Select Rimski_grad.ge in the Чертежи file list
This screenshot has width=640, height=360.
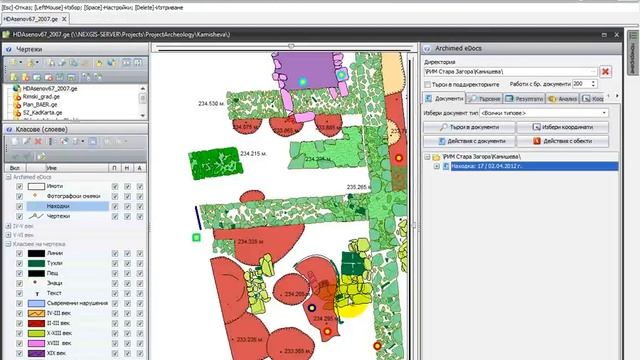pyautogui.click(x=41, y=96)
